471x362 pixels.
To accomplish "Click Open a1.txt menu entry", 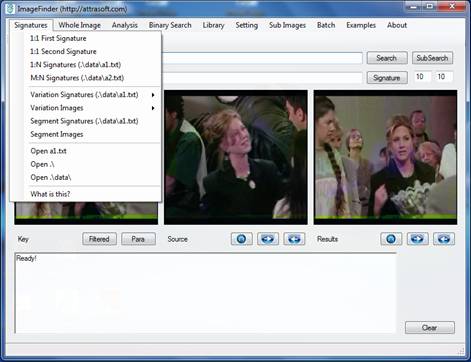I will coord(86,151).
